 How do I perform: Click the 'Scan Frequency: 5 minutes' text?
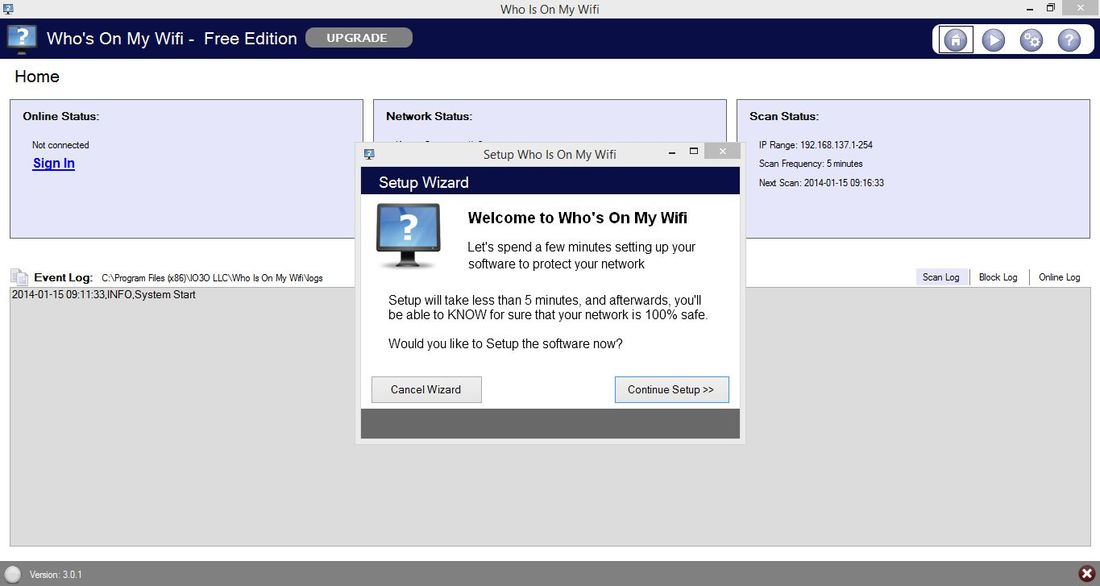tap(810, 164)
